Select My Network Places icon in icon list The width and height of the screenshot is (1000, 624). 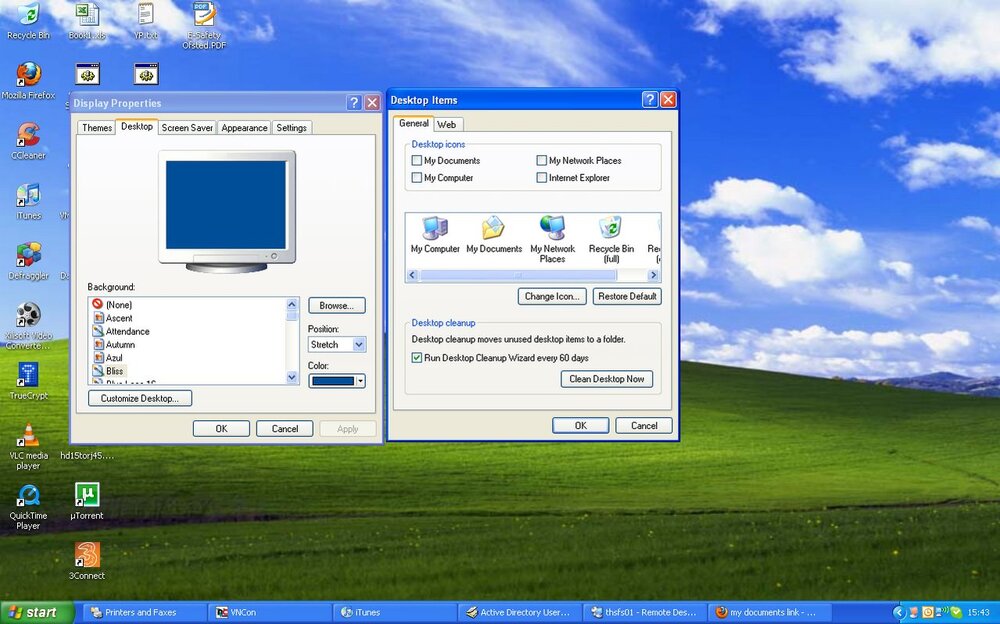click(552, 239)
